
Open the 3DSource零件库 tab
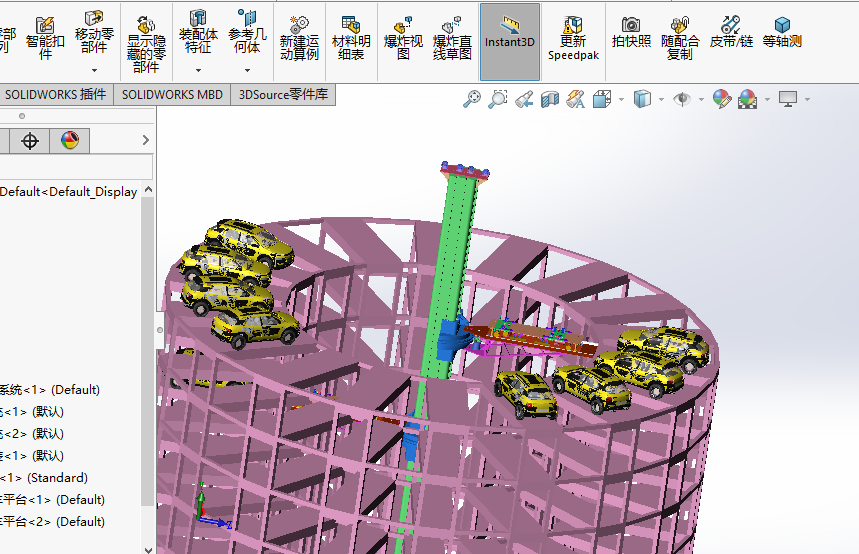pos(283,94)
